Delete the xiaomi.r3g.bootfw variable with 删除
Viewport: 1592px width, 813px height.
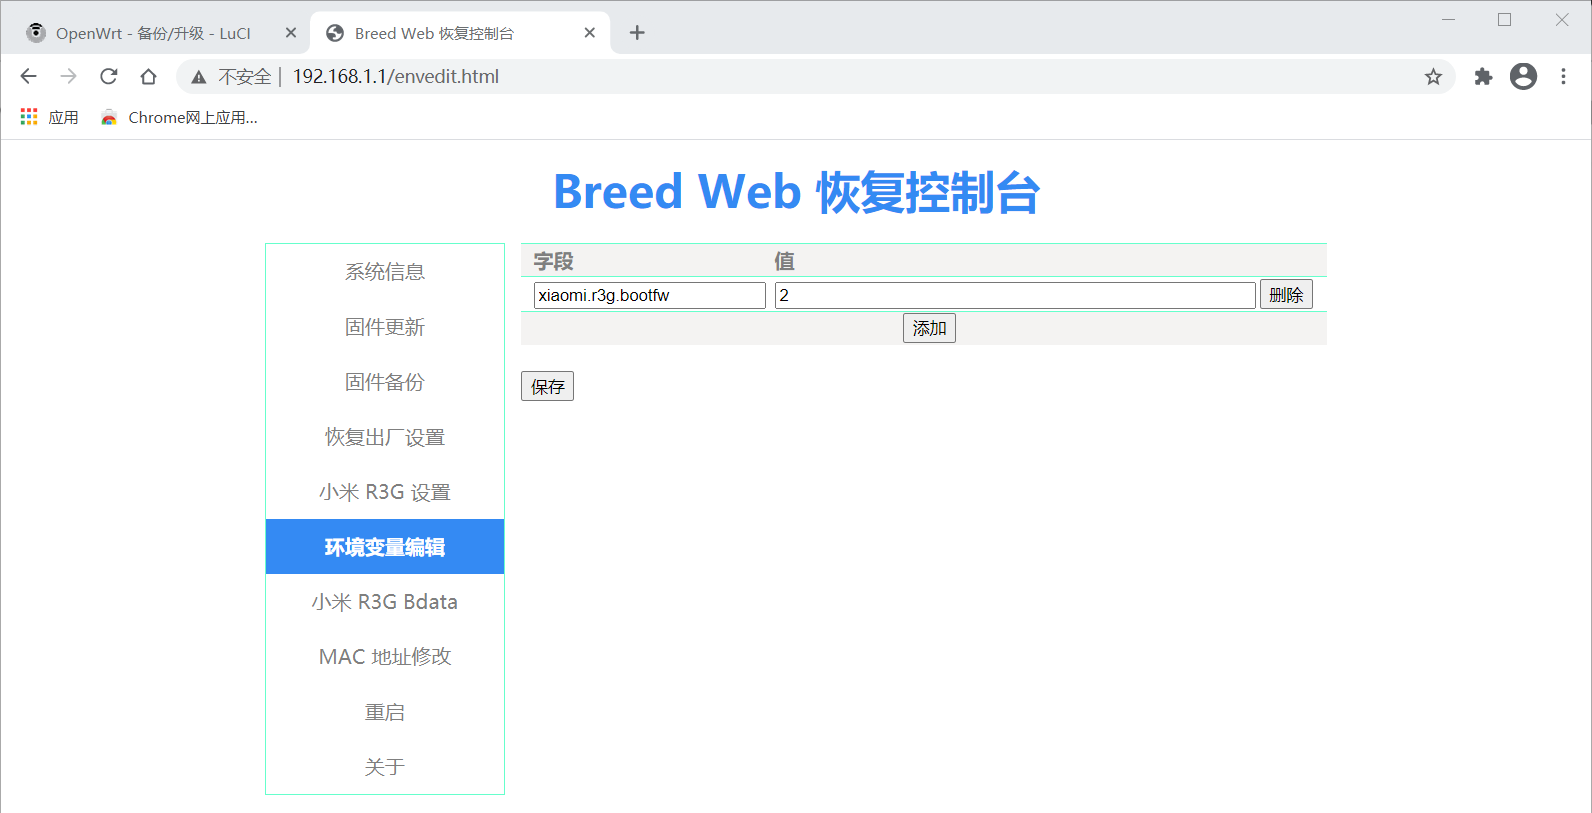(1286, 295)
